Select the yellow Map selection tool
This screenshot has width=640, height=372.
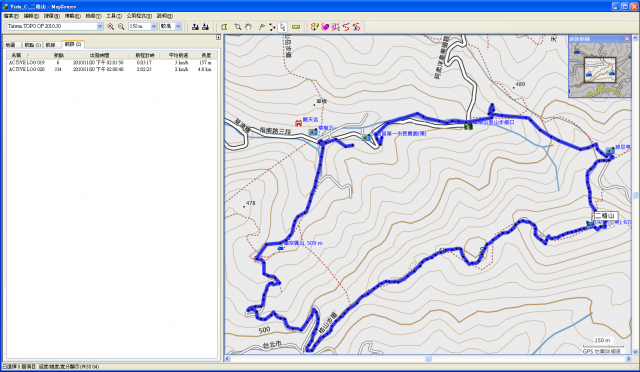pos(224,27)
